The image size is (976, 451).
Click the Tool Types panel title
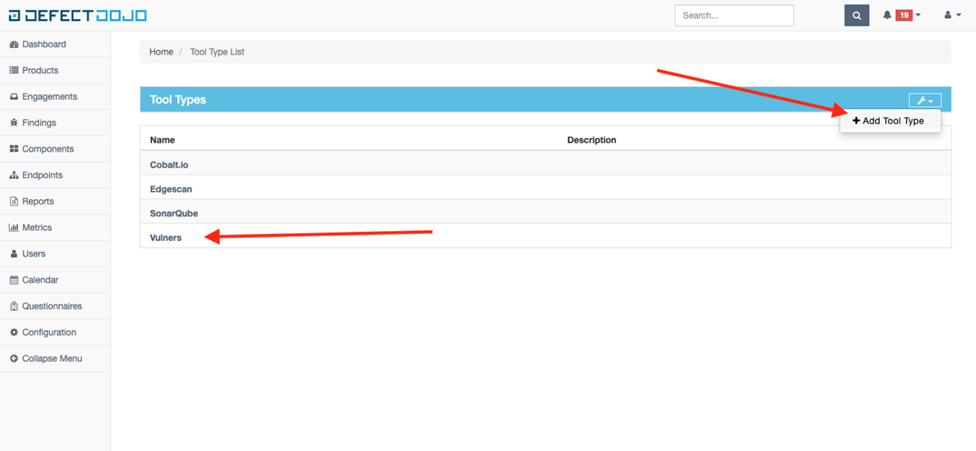pos(178,100)
